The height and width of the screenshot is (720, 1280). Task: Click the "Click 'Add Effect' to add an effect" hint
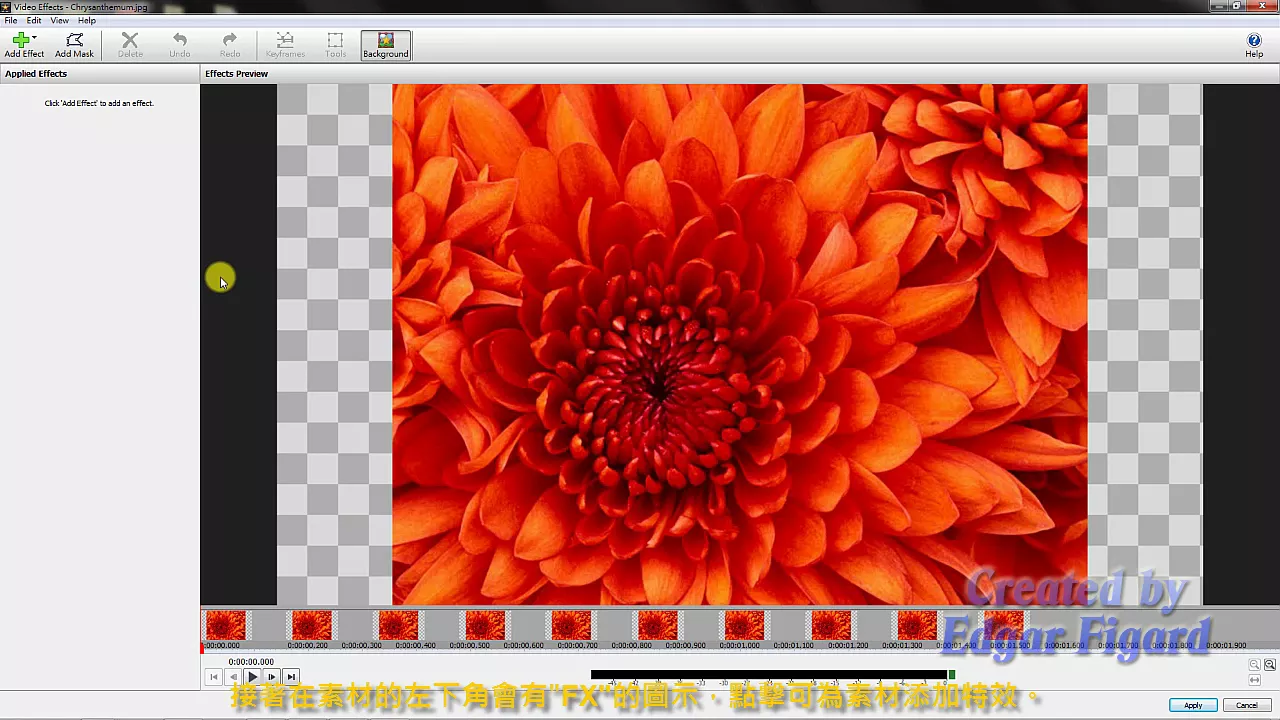[99, 103]
